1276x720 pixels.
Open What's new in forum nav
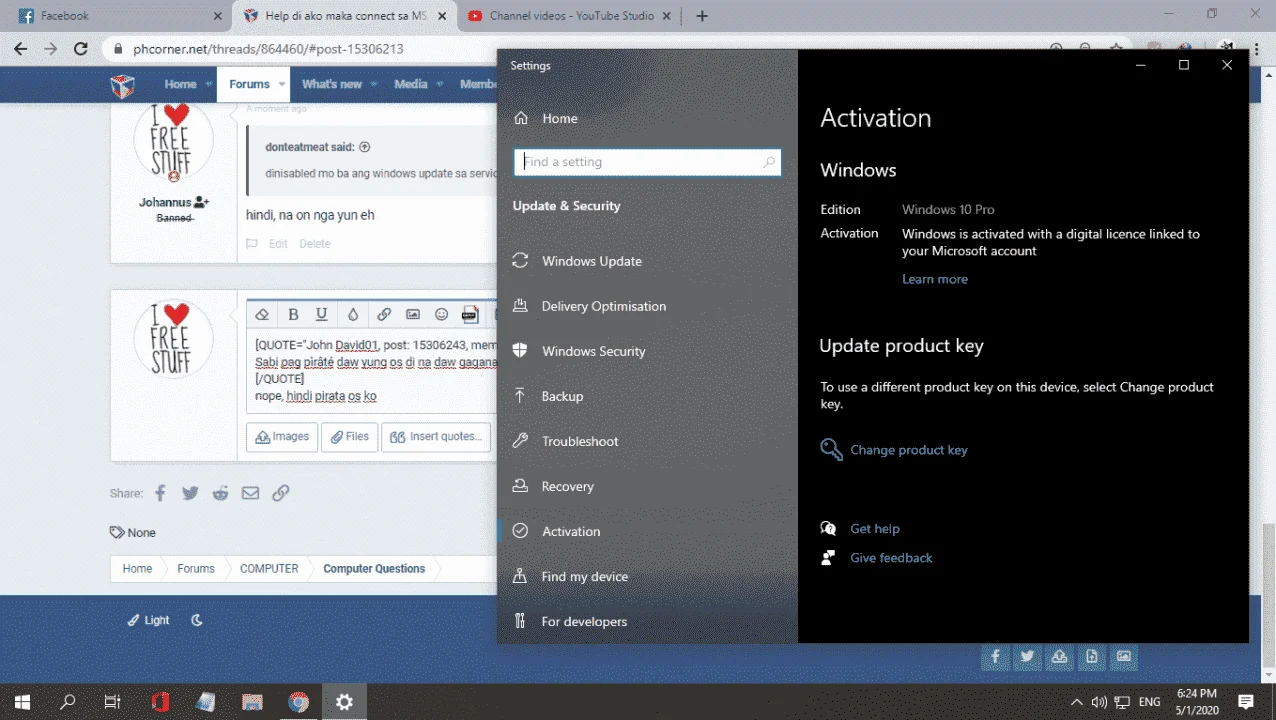(332, 84)
